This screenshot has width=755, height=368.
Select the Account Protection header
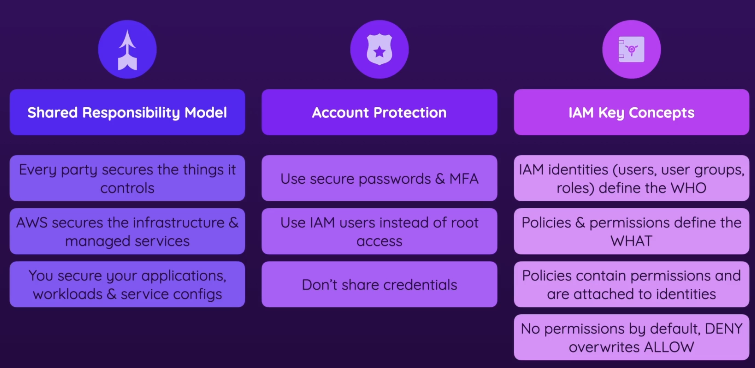click(x=379, y=112)
